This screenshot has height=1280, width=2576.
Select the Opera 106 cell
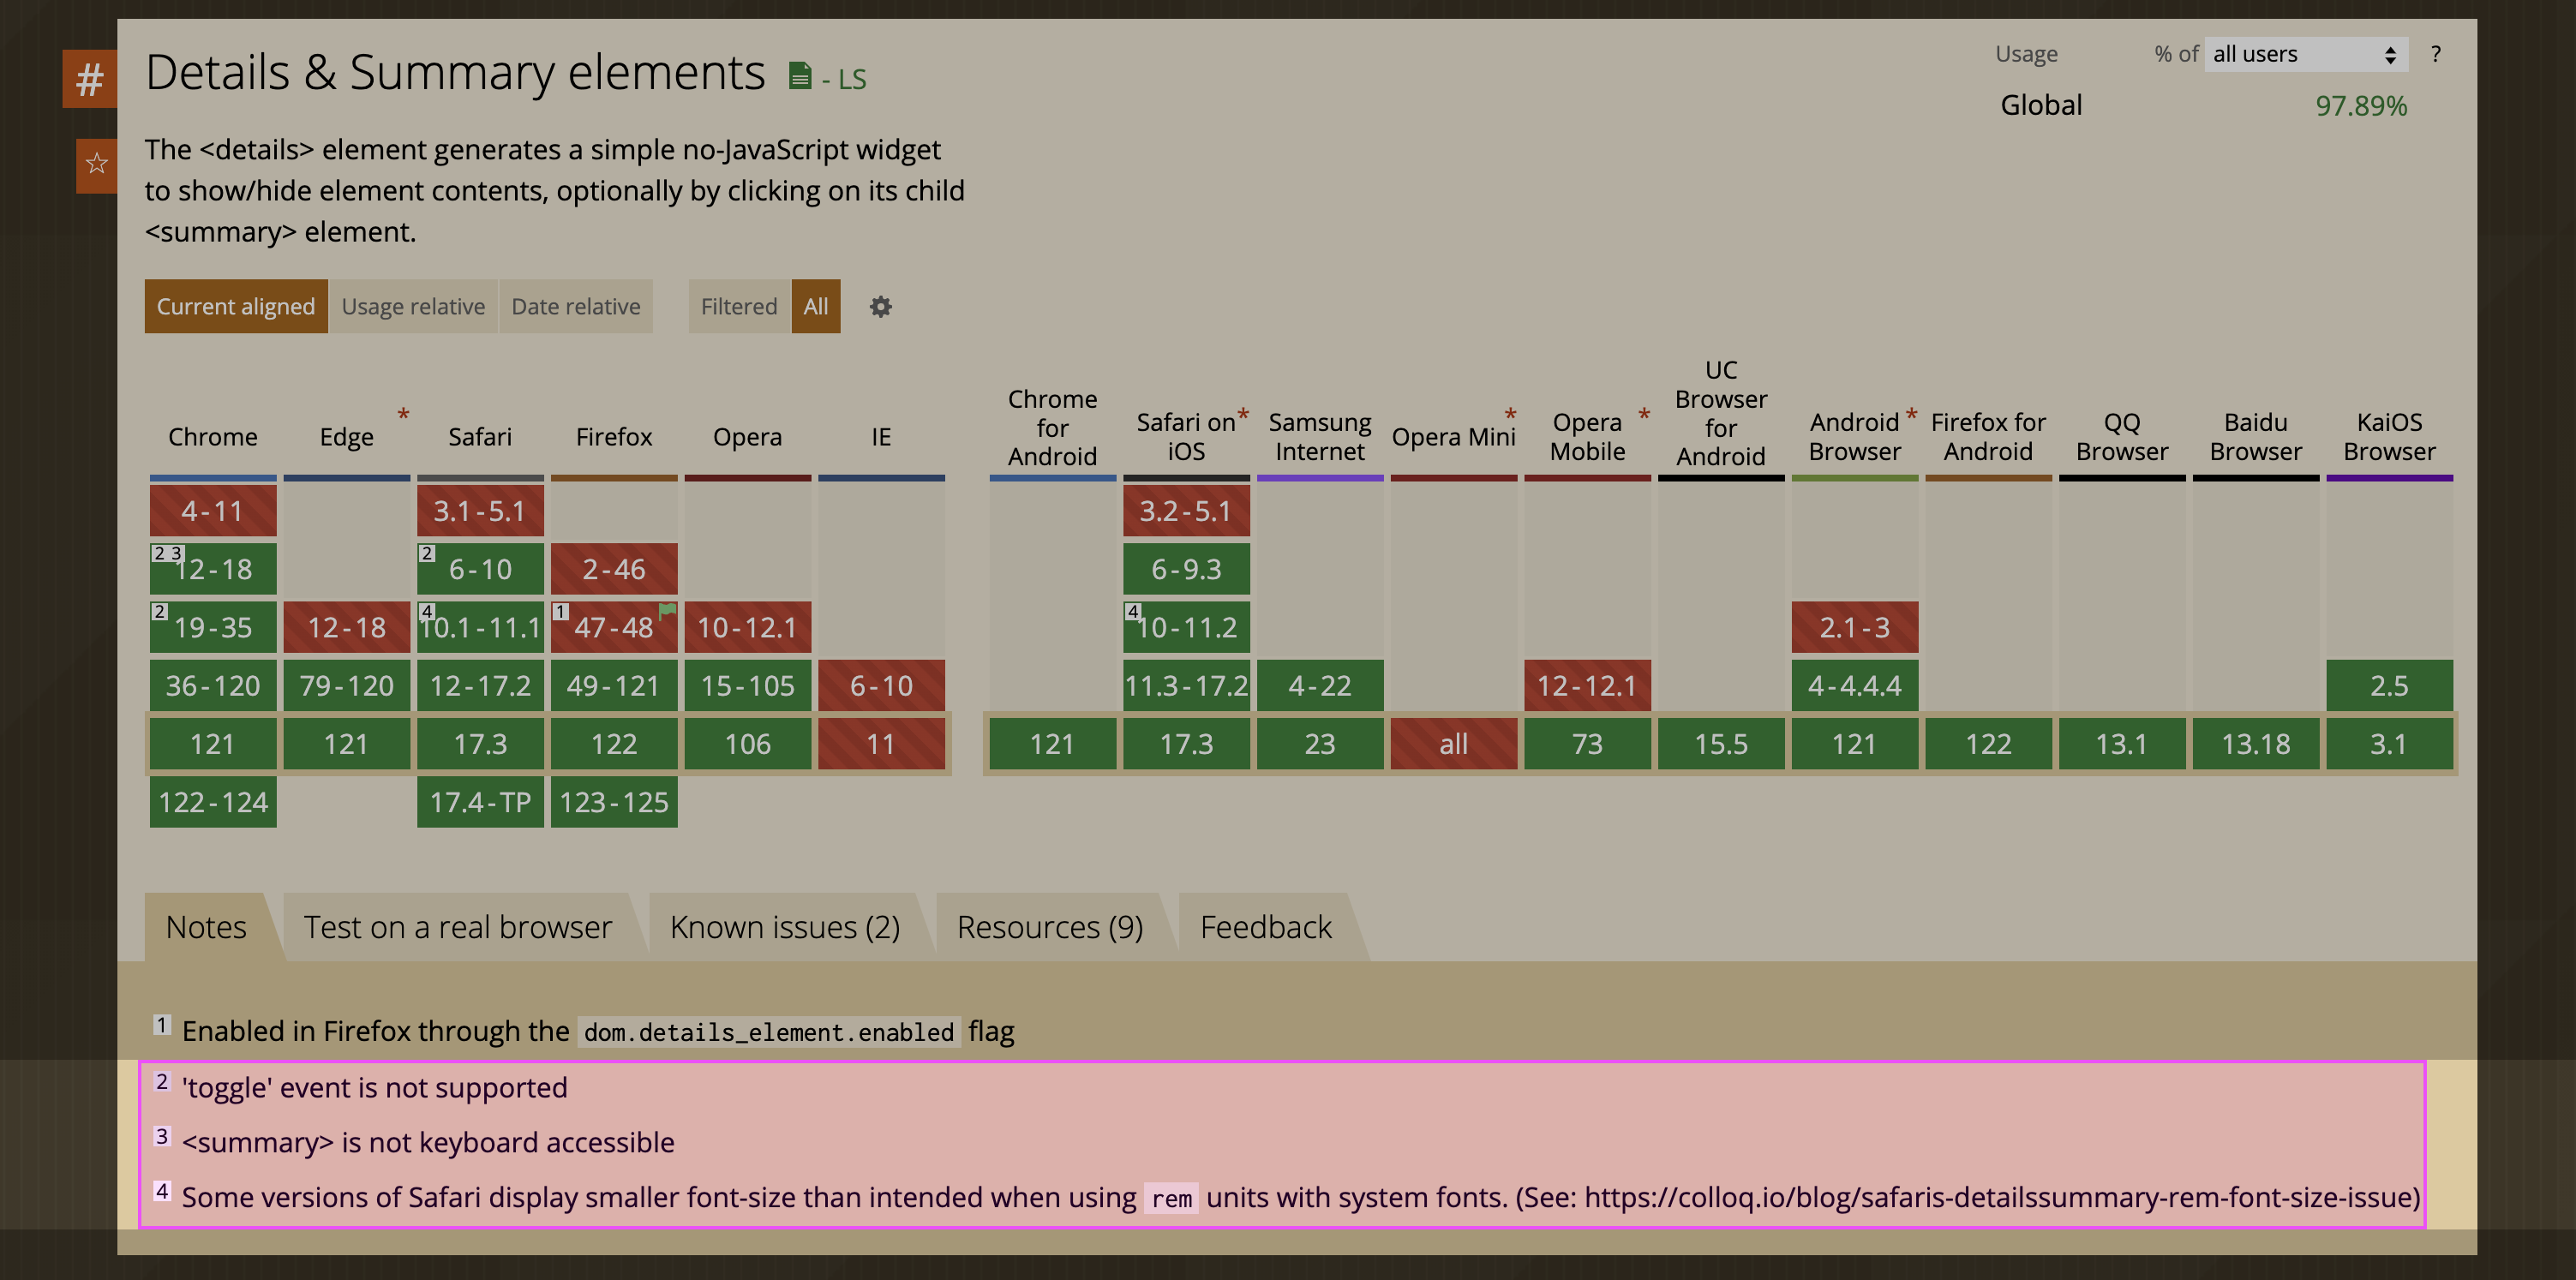coord(748,744)
